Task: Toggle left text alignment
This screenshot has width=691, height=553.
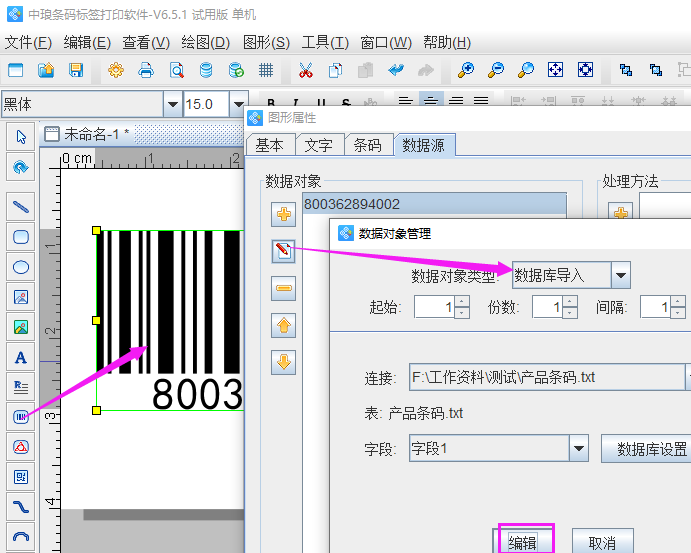Action: 405,101
